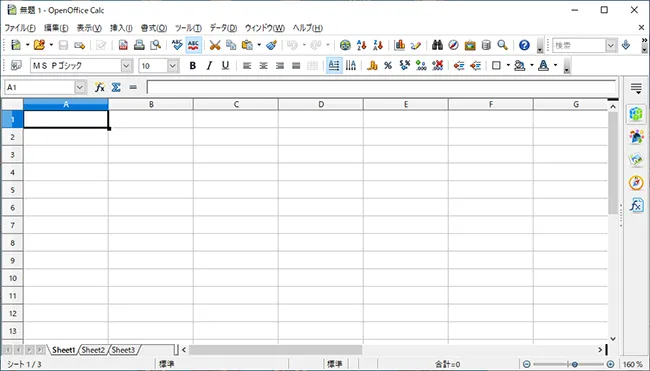Insert a Chart icon

tap(400, 45)
